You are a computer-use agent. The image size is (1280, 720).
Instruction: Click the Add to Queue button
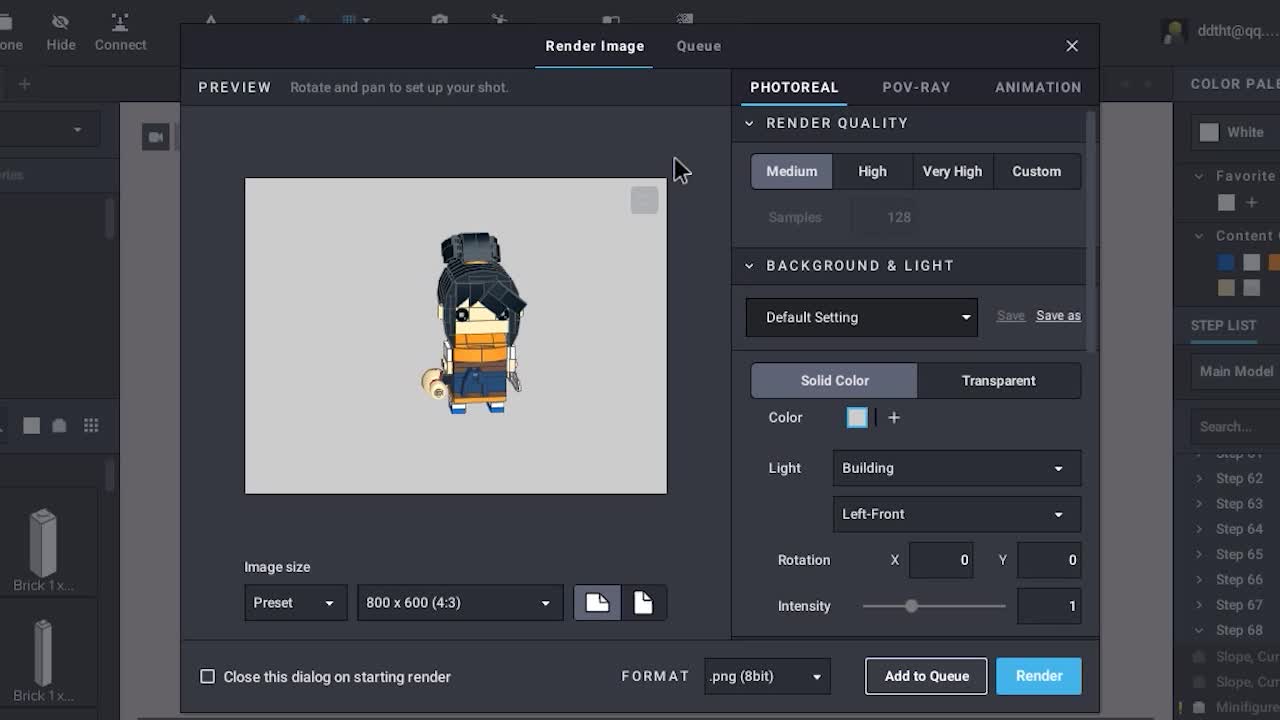tap(926, 676)
